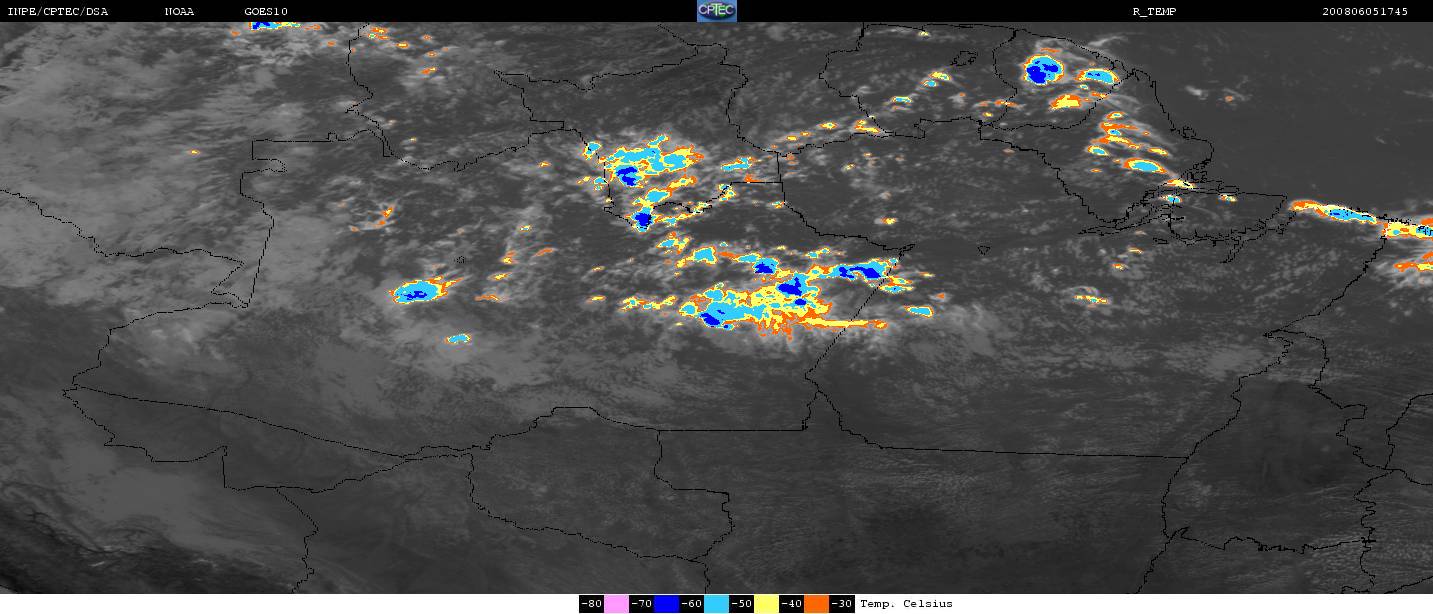Click the -60 legend value
Image resolution: width=1433 pixels, height=614 pixels.
pyautogui.click(x=691, y=604)
